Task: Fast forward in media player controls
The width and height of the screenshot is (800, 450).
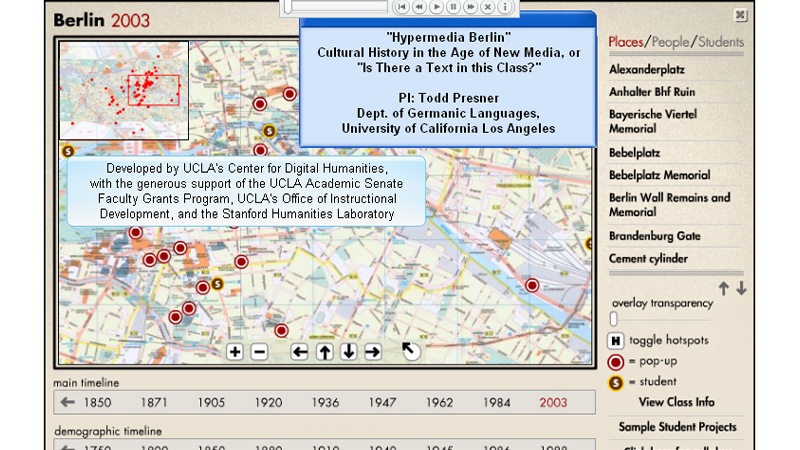Action: pyautogui.click(x=470, y=7)
